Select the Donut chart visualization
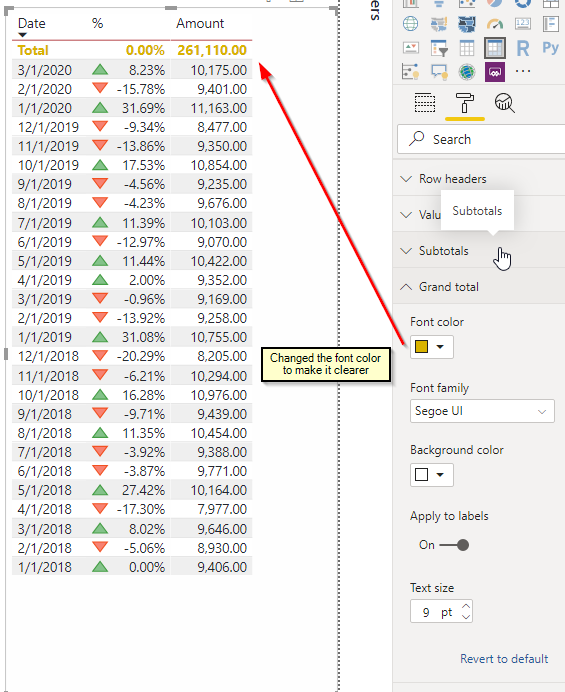Viewport: 565px width, 692px height. pyautogui.click(x=523, y=3)
